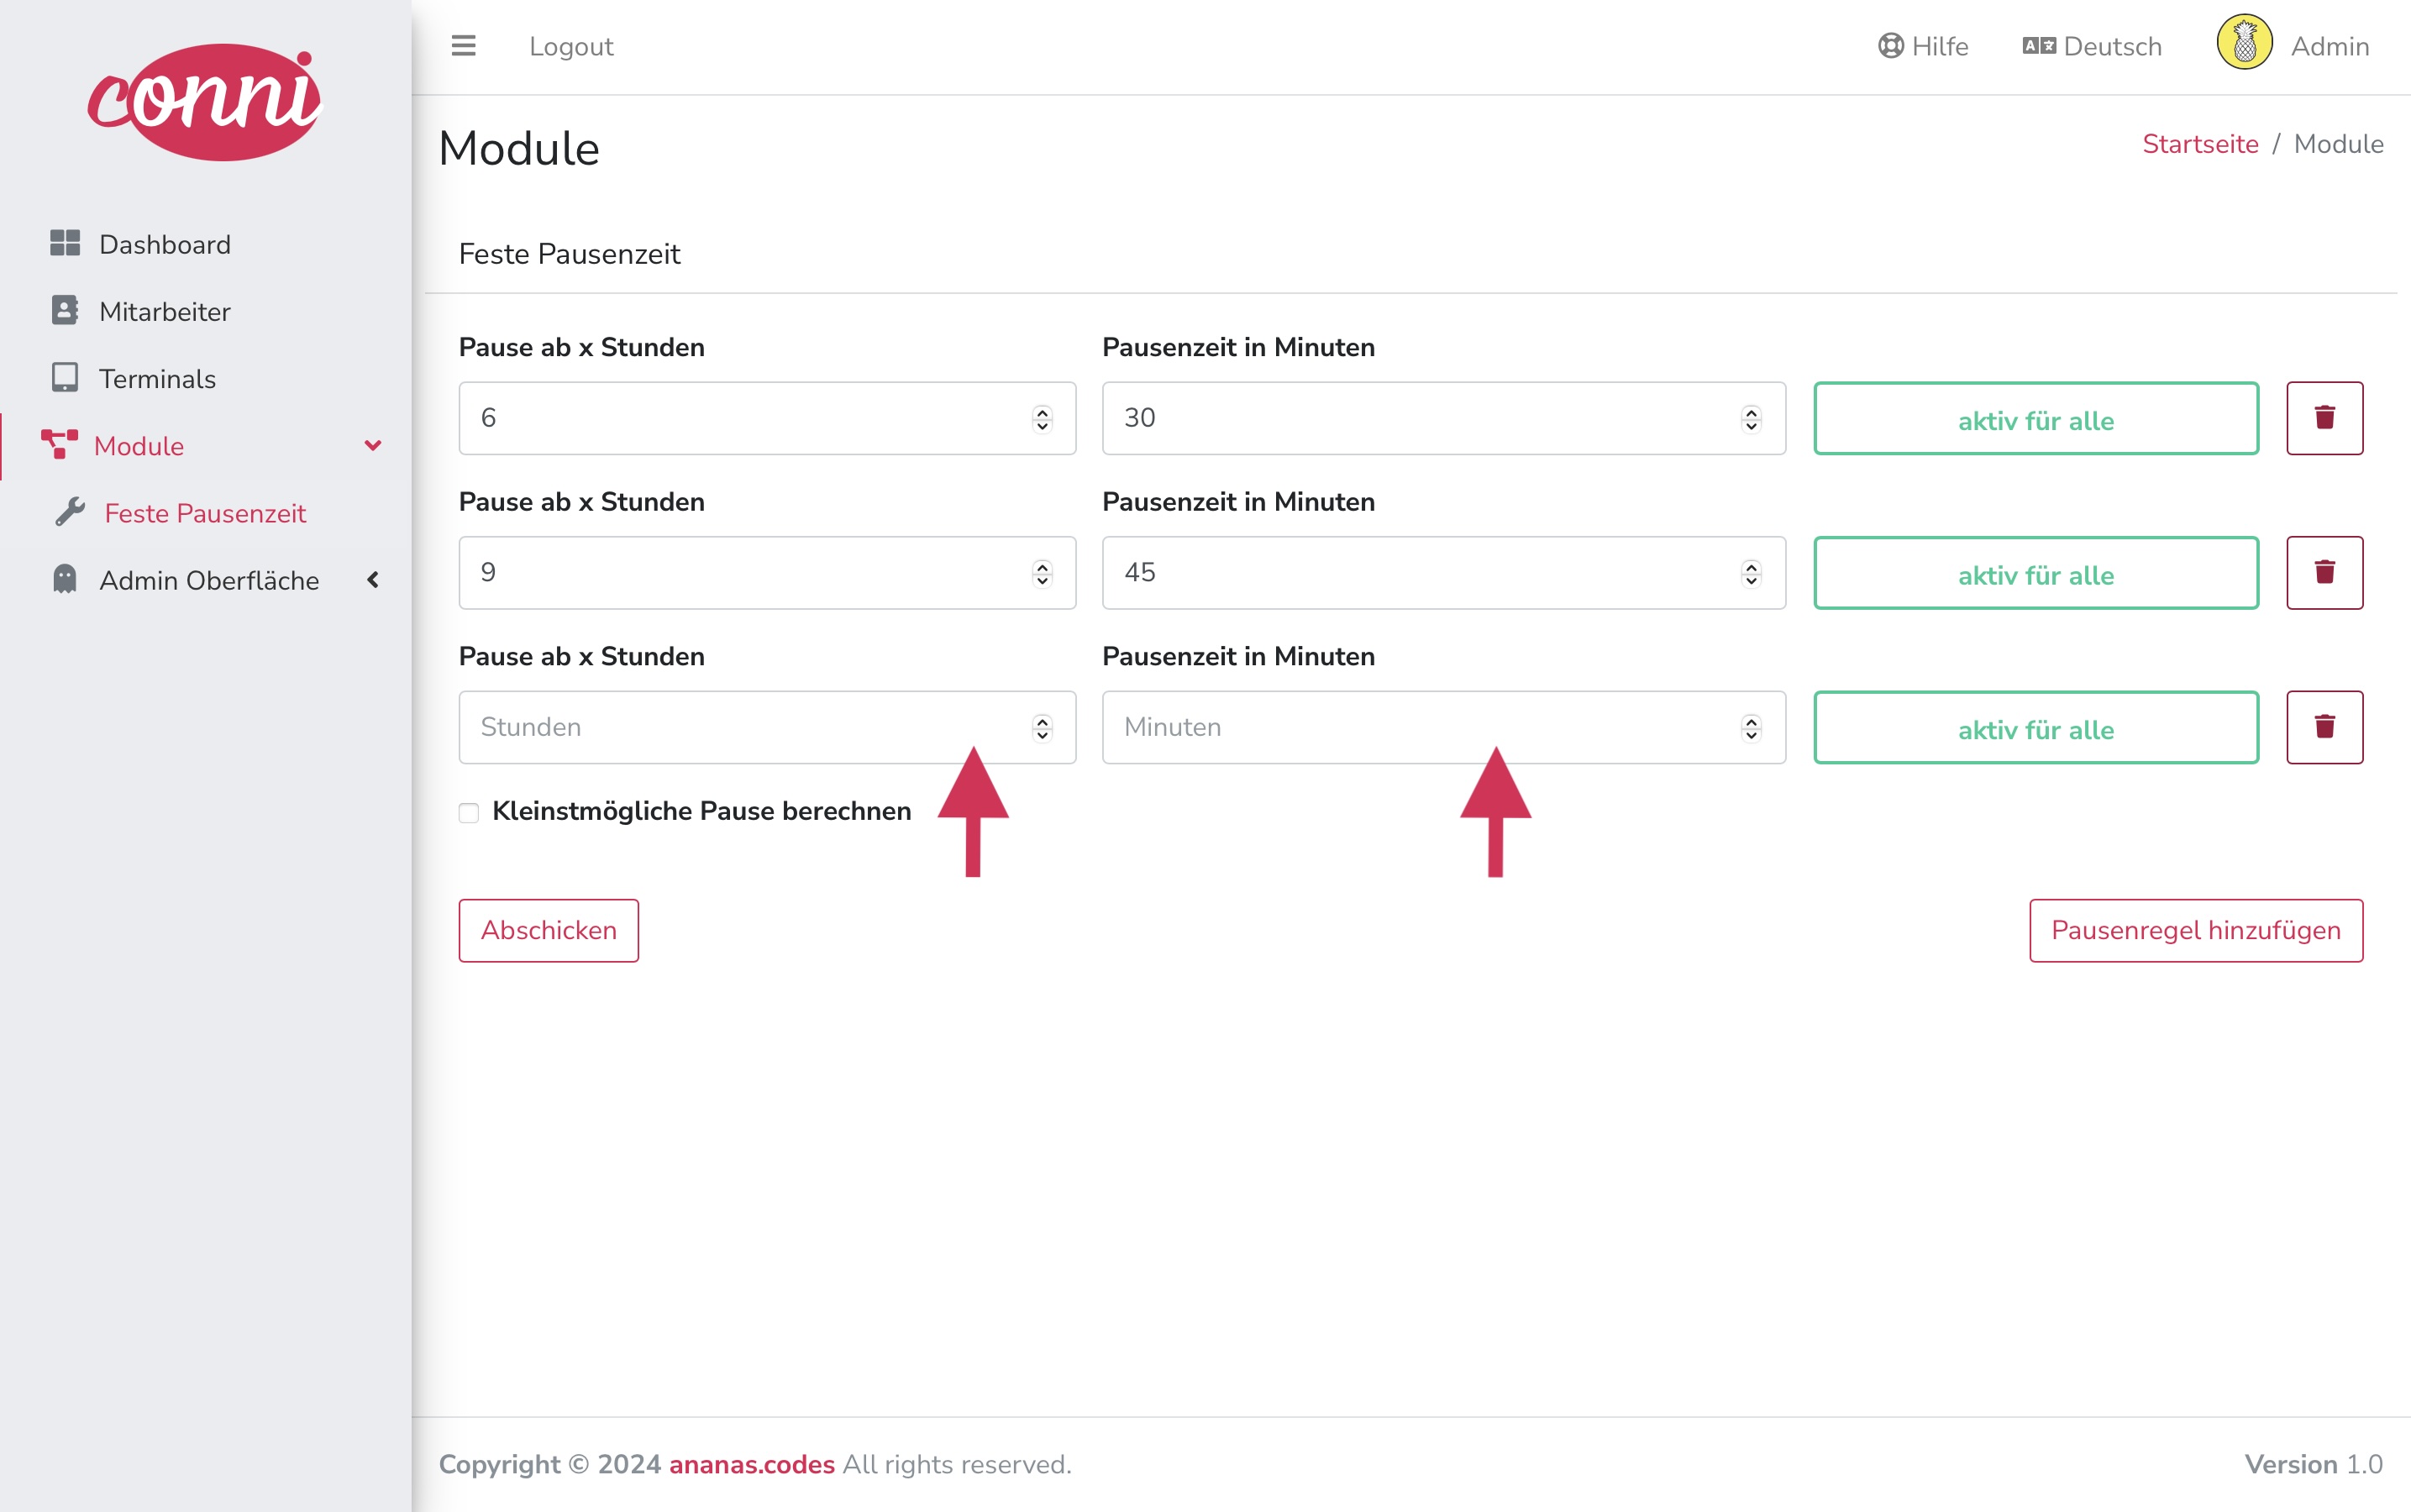This screenshot has width=2411, height=1512.
Task: Click the Hilfe lifebuoy icon
Action: pyautogui.click(x=1890, y=46)
